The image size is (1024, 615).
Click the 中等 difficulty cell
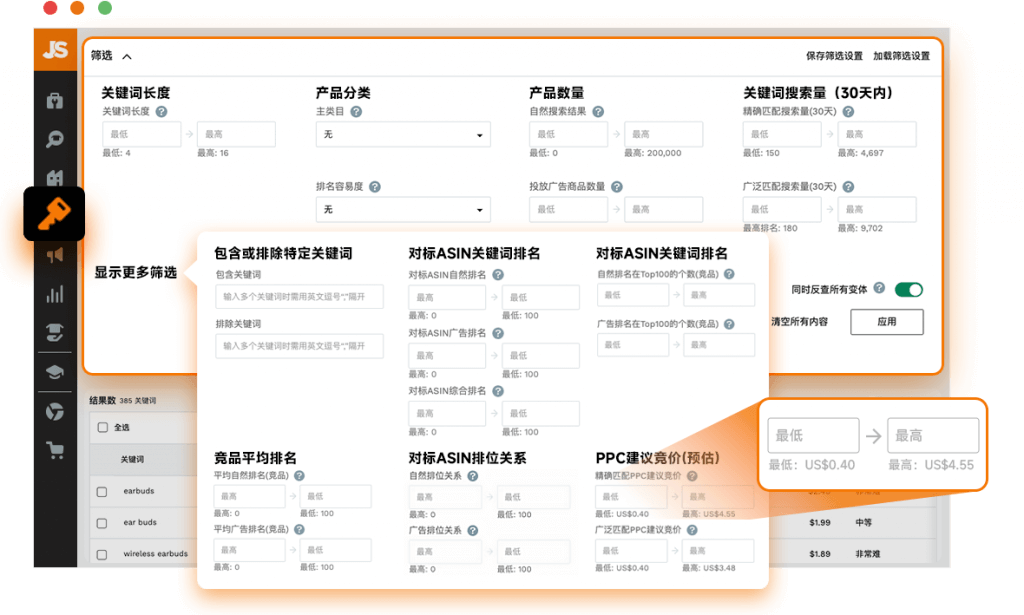863,522
